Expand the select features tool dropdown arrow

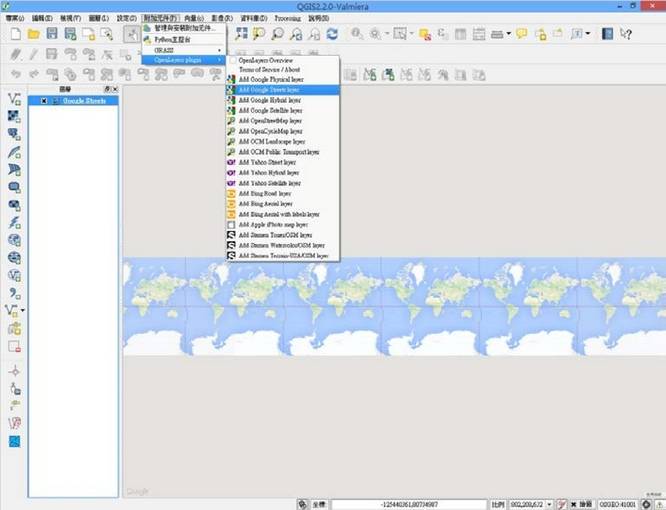coord(411,34)
